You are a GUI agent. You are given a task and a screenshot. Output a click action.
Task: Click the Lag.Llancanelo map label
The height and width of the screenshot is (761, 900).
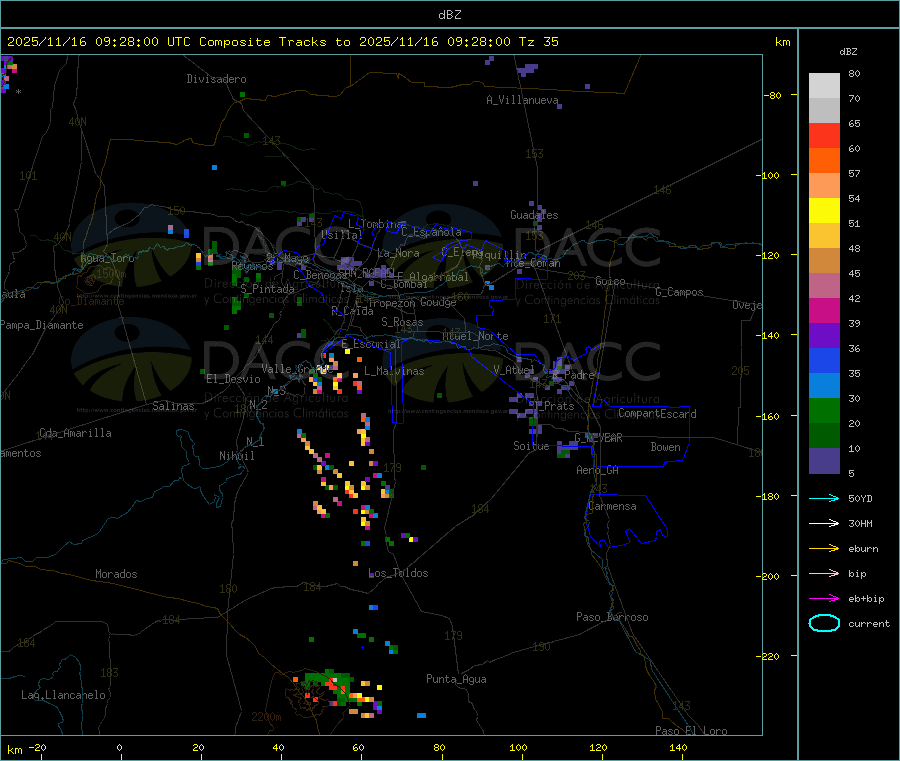tap(63, 695)
